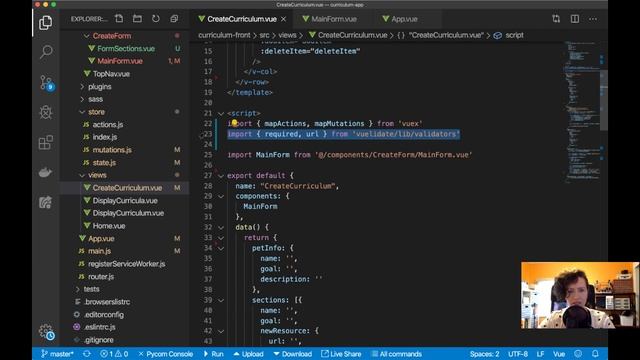Open the Docker view in activity bar
640x360 pixels.
coord(45,172)
